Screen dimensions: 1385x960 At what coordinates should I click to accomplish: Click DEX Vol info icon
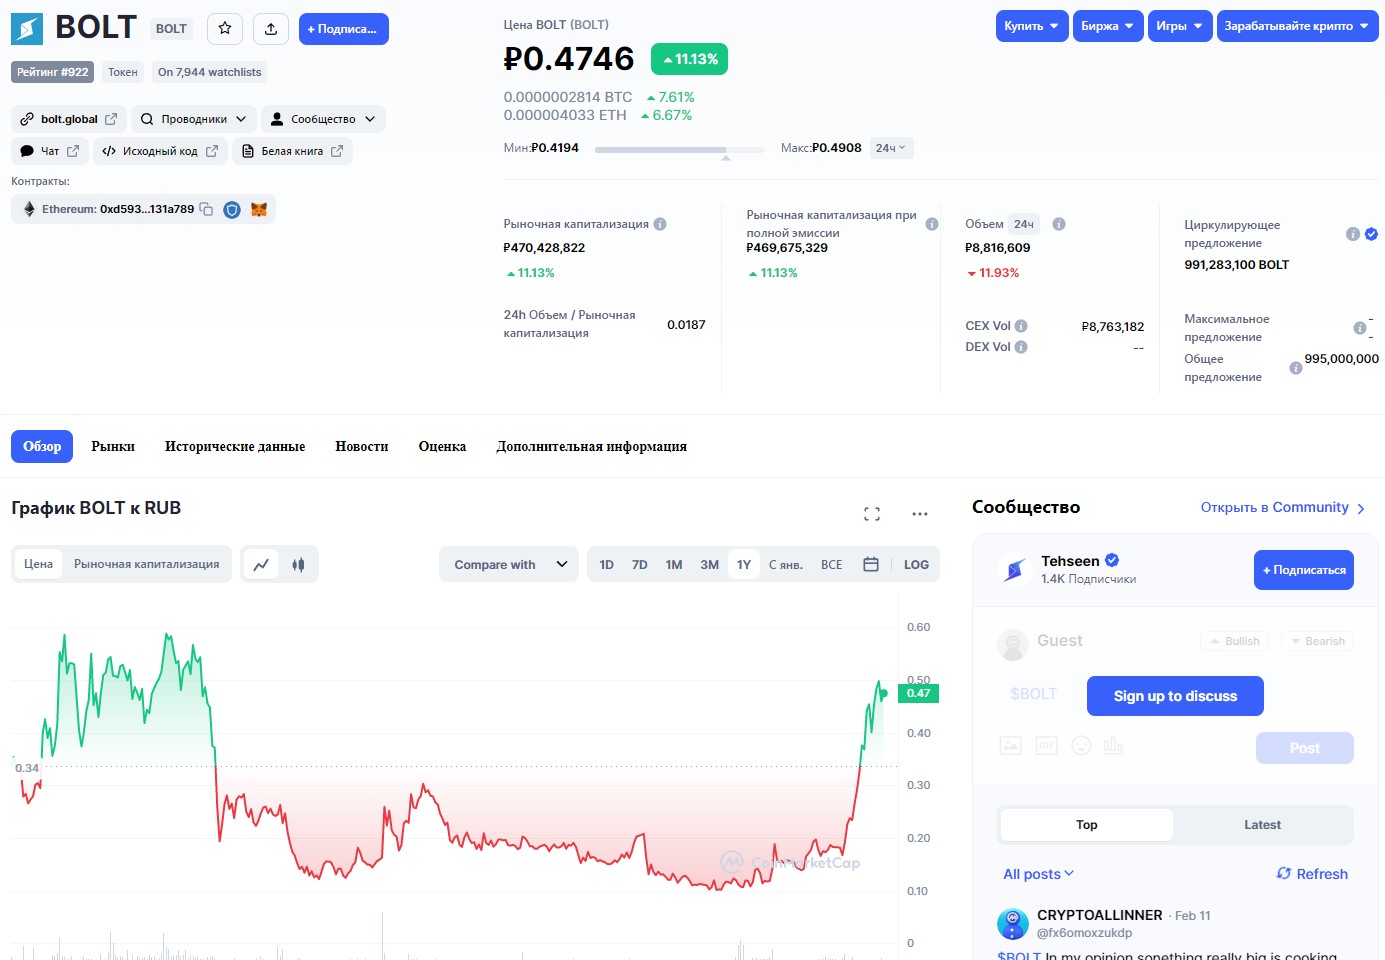(1021, 347)
